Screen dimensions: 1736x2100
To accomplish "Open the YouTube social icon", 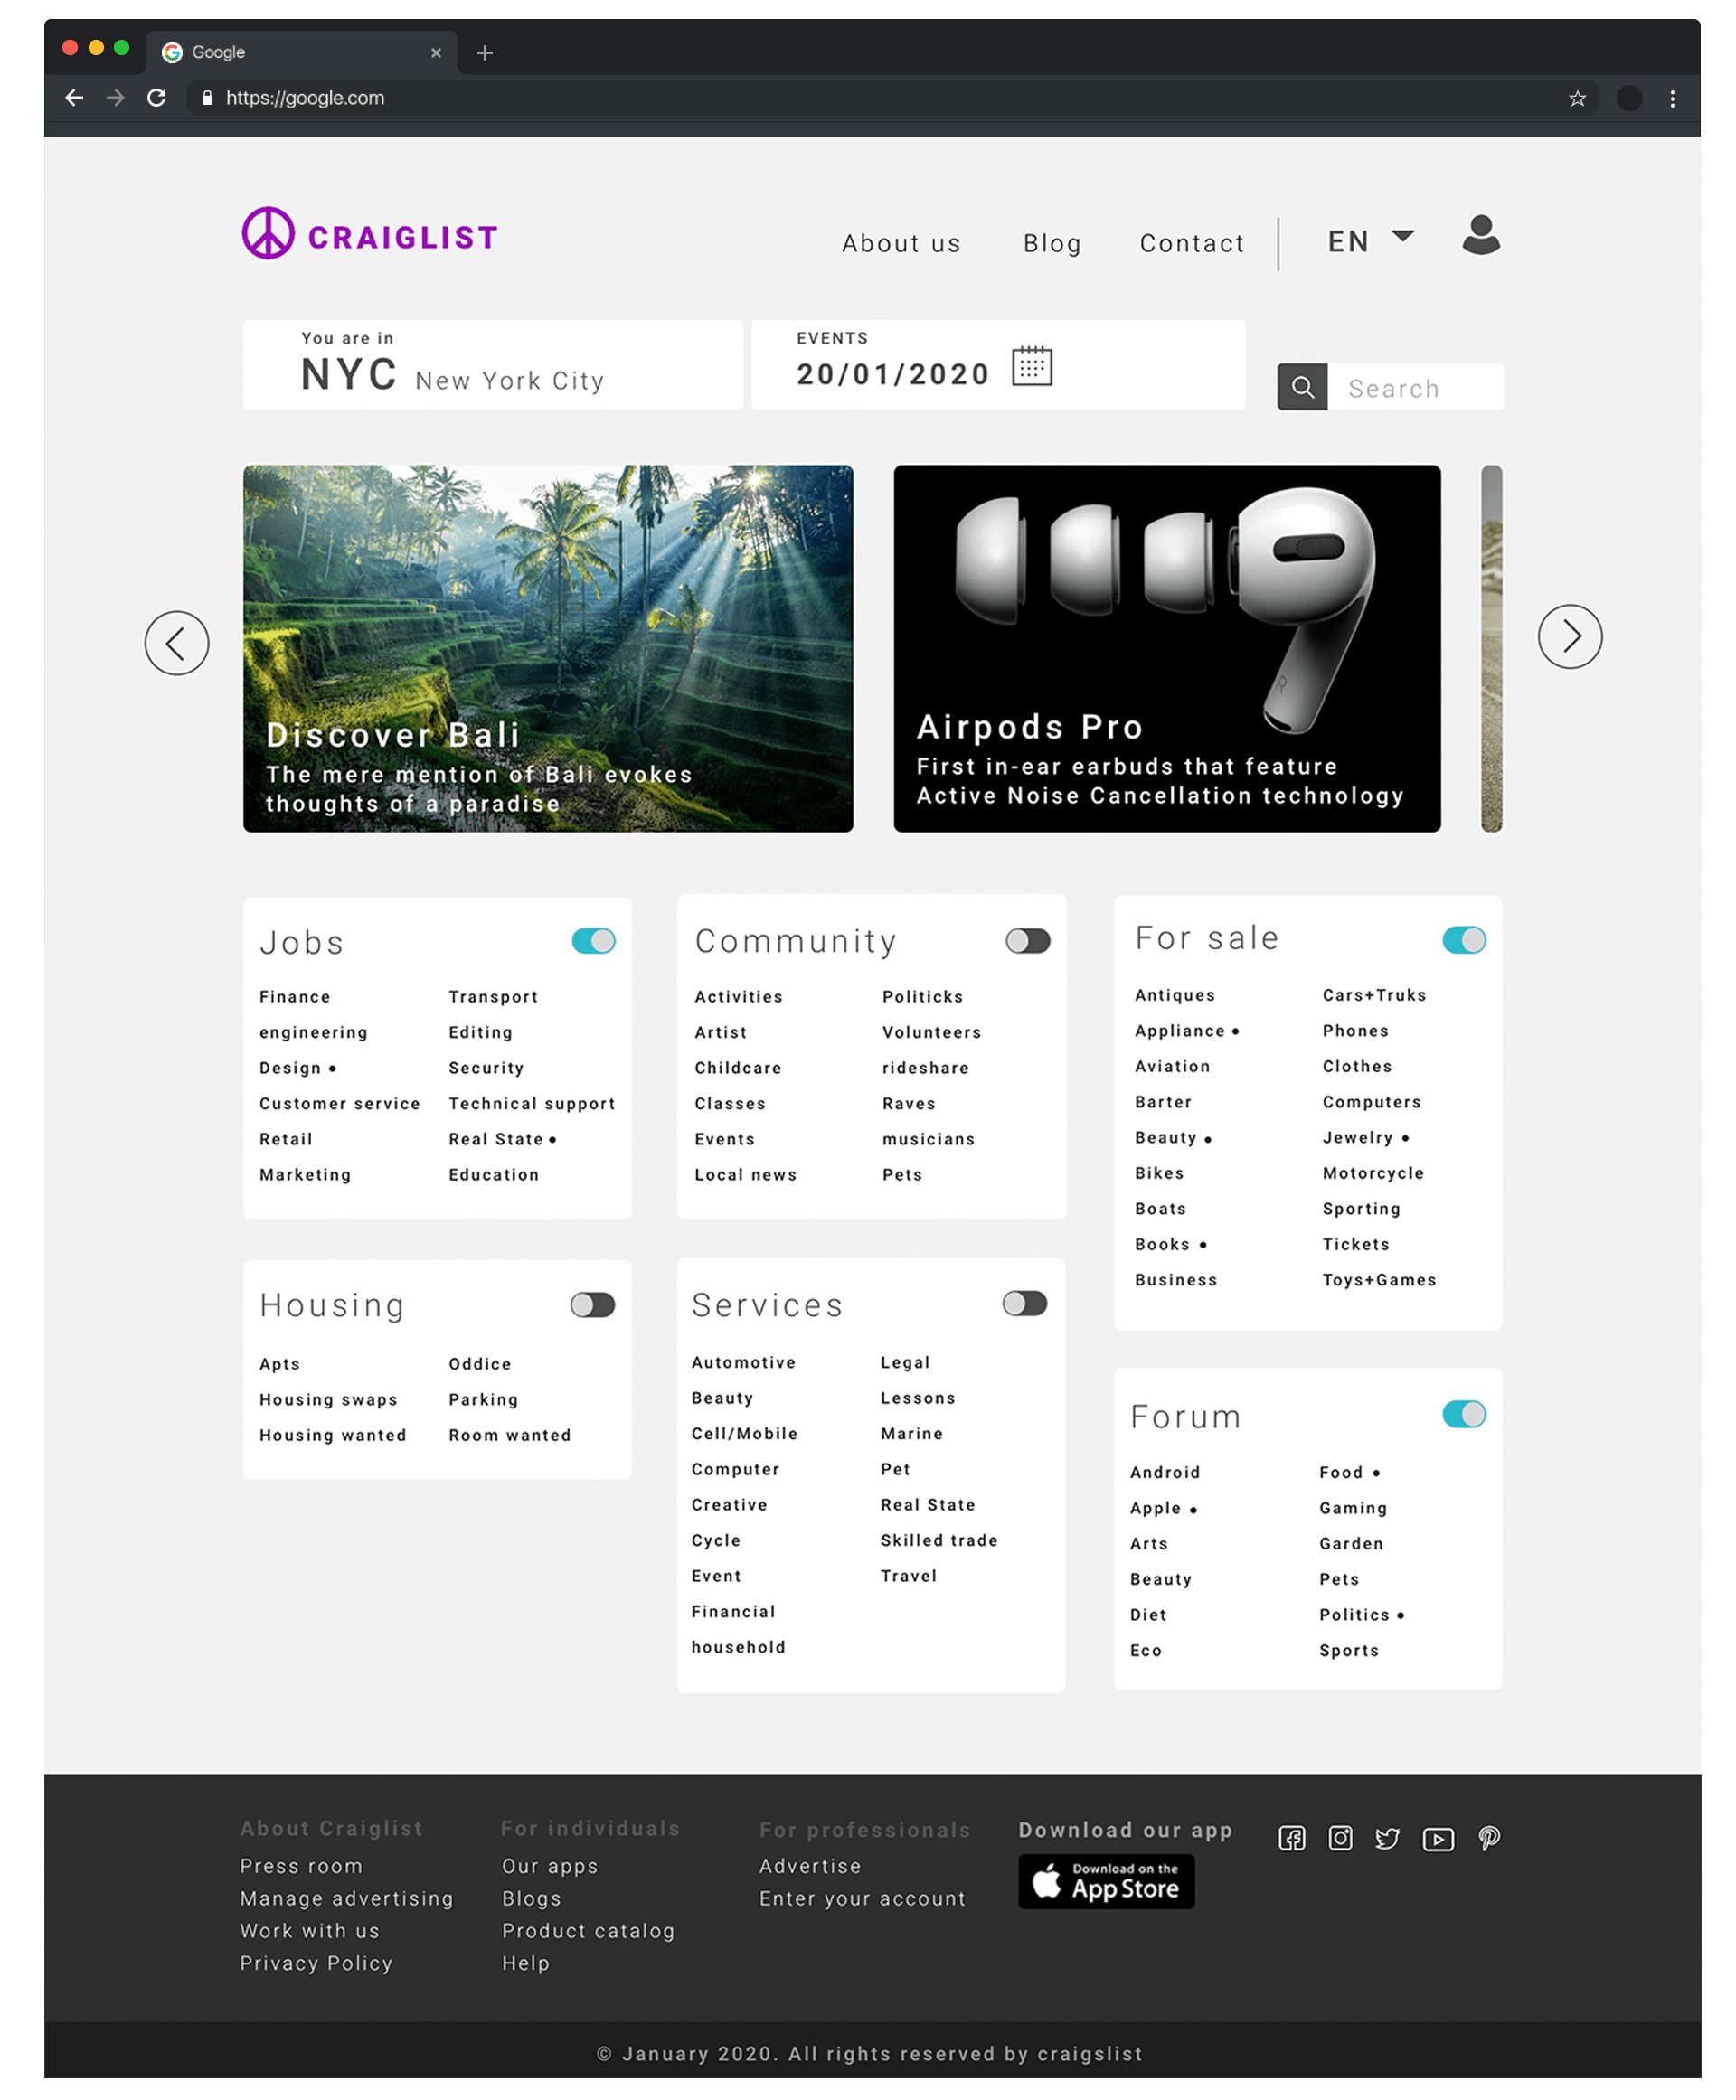I will click(1438, 1839).
